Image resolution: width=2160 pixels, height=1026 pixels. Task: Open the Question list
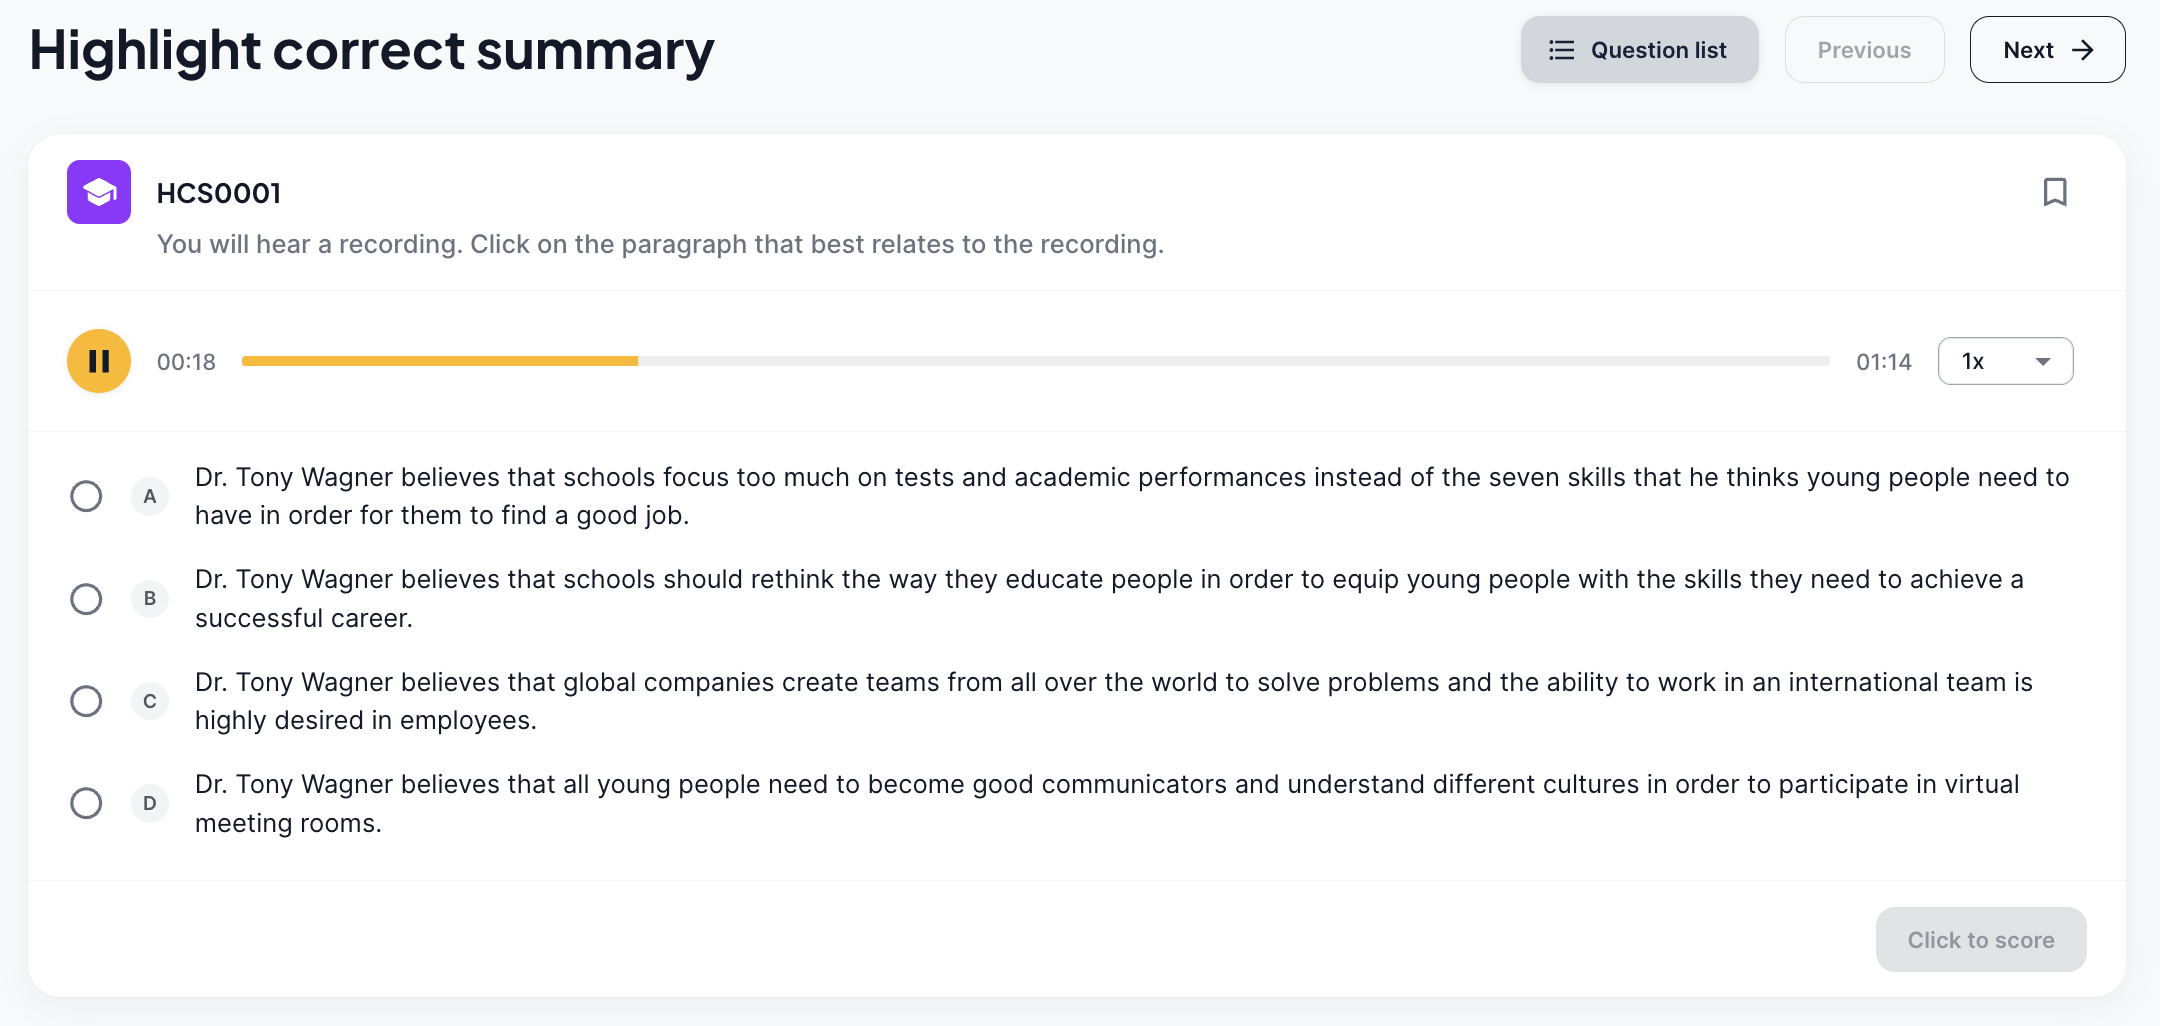click(x=1639, y=50)
